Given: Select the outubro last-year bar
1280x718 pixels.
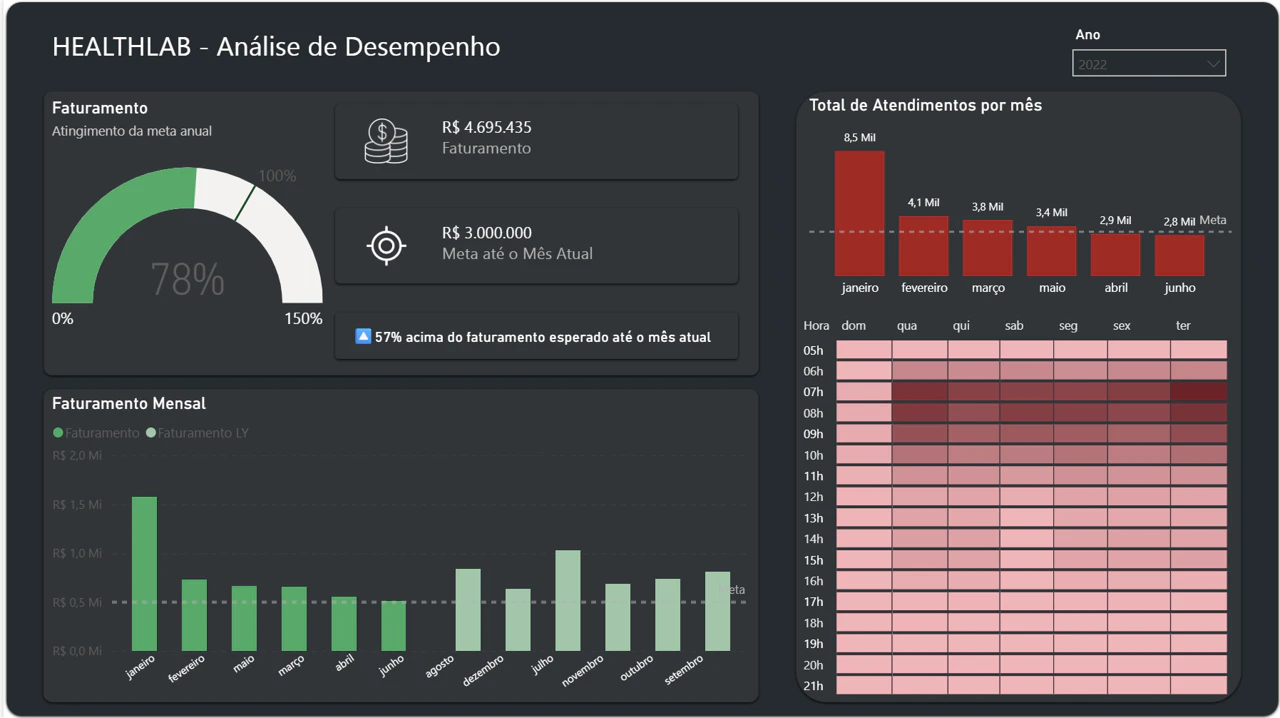Looking at the screenshot, I should click(x=668, y=615).
